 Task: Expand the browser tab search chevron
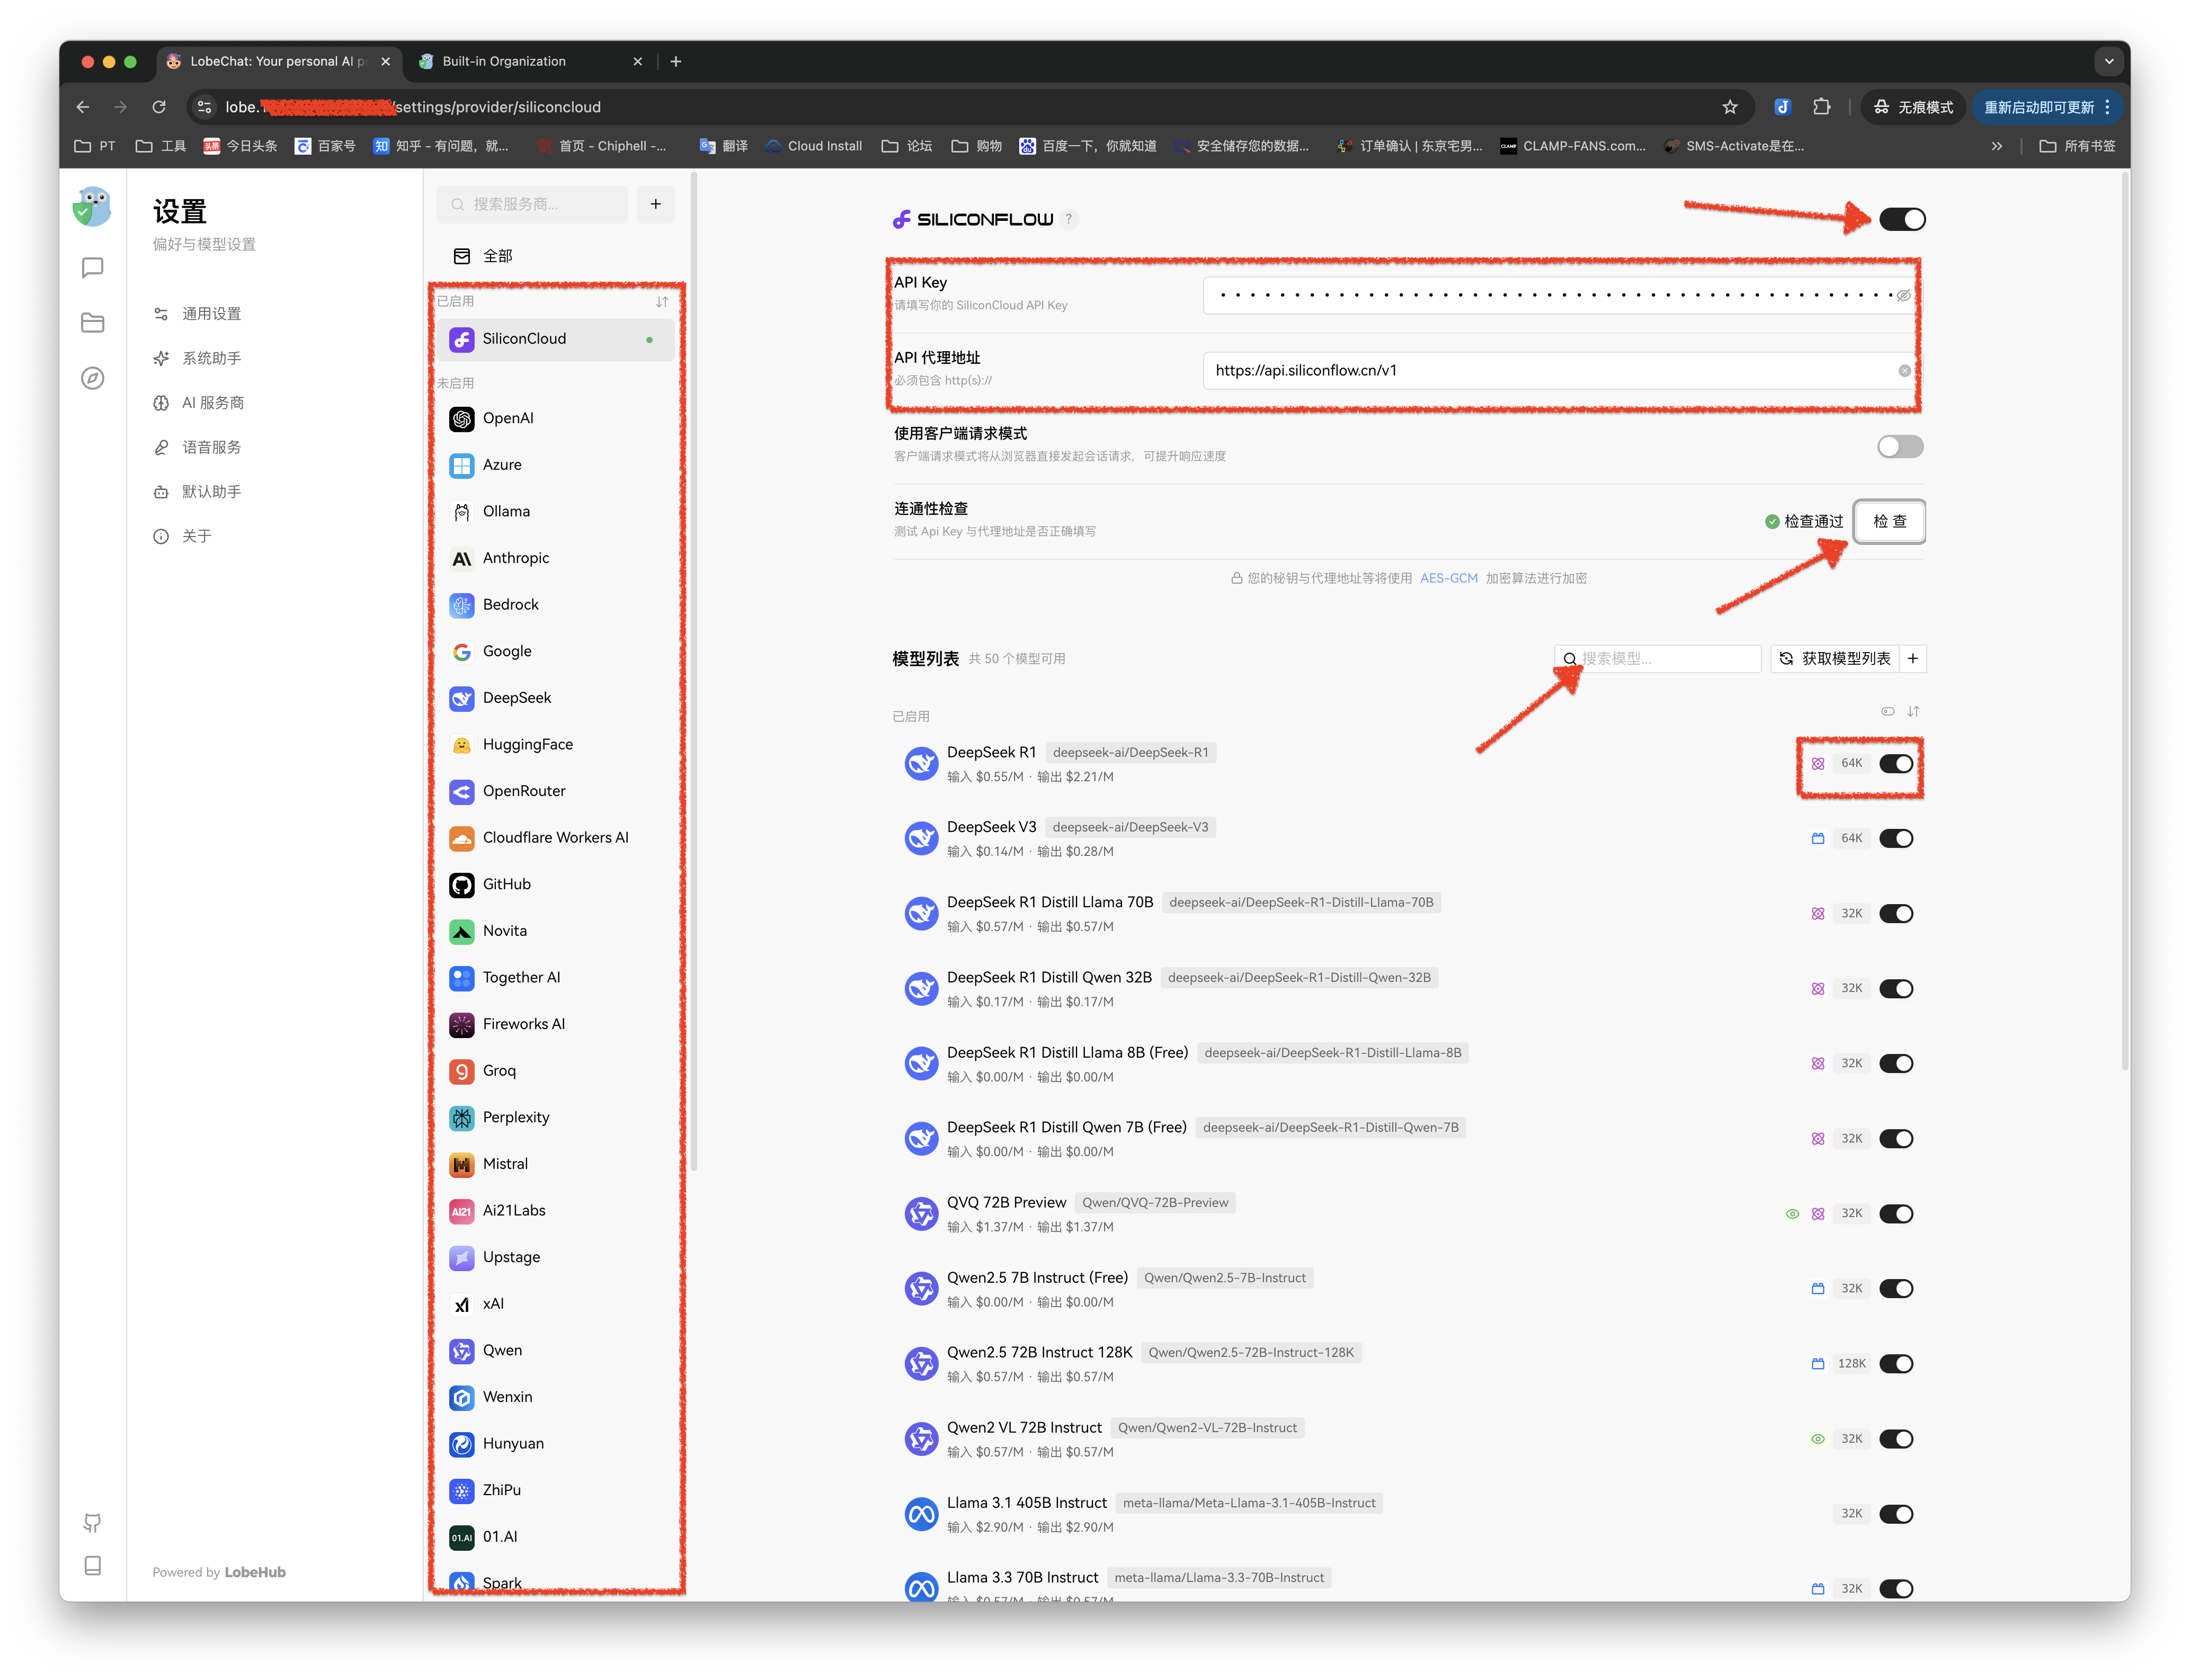pos(2109,61)
